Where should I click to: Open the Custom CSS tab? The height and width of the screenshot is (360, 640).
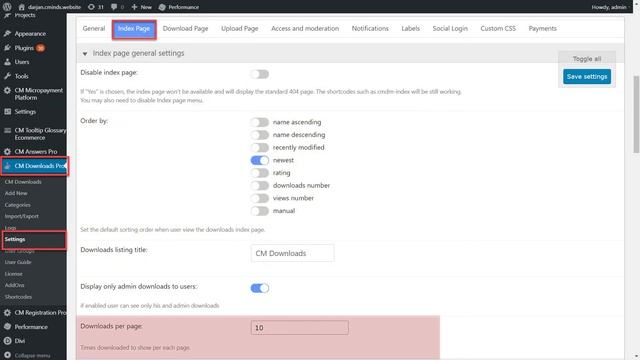coord(498,29)
